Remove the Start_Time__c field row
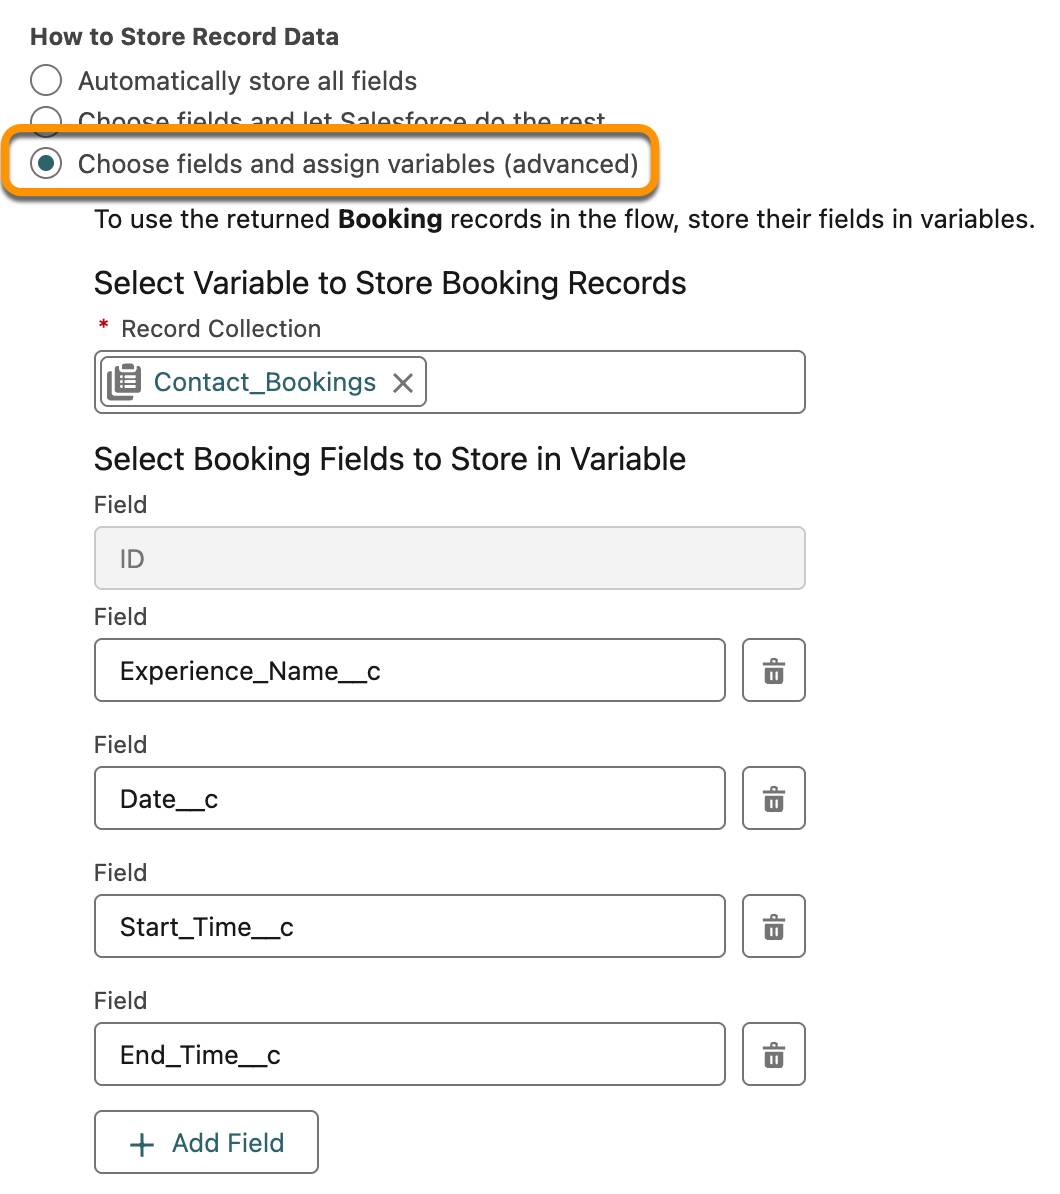1060x1194 pixels. (x=773, y=926)
